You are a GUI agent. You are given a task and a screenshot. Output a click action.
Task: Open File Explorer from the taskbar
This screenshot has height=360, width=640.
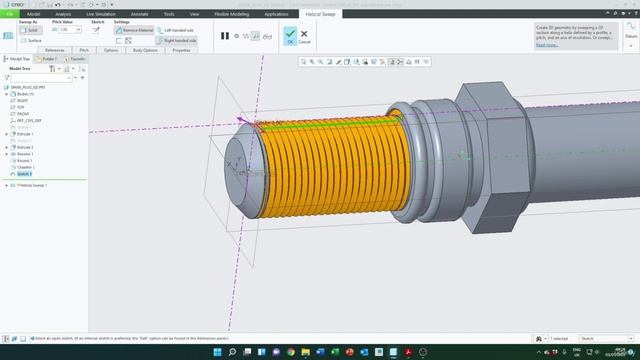point(305,352)
